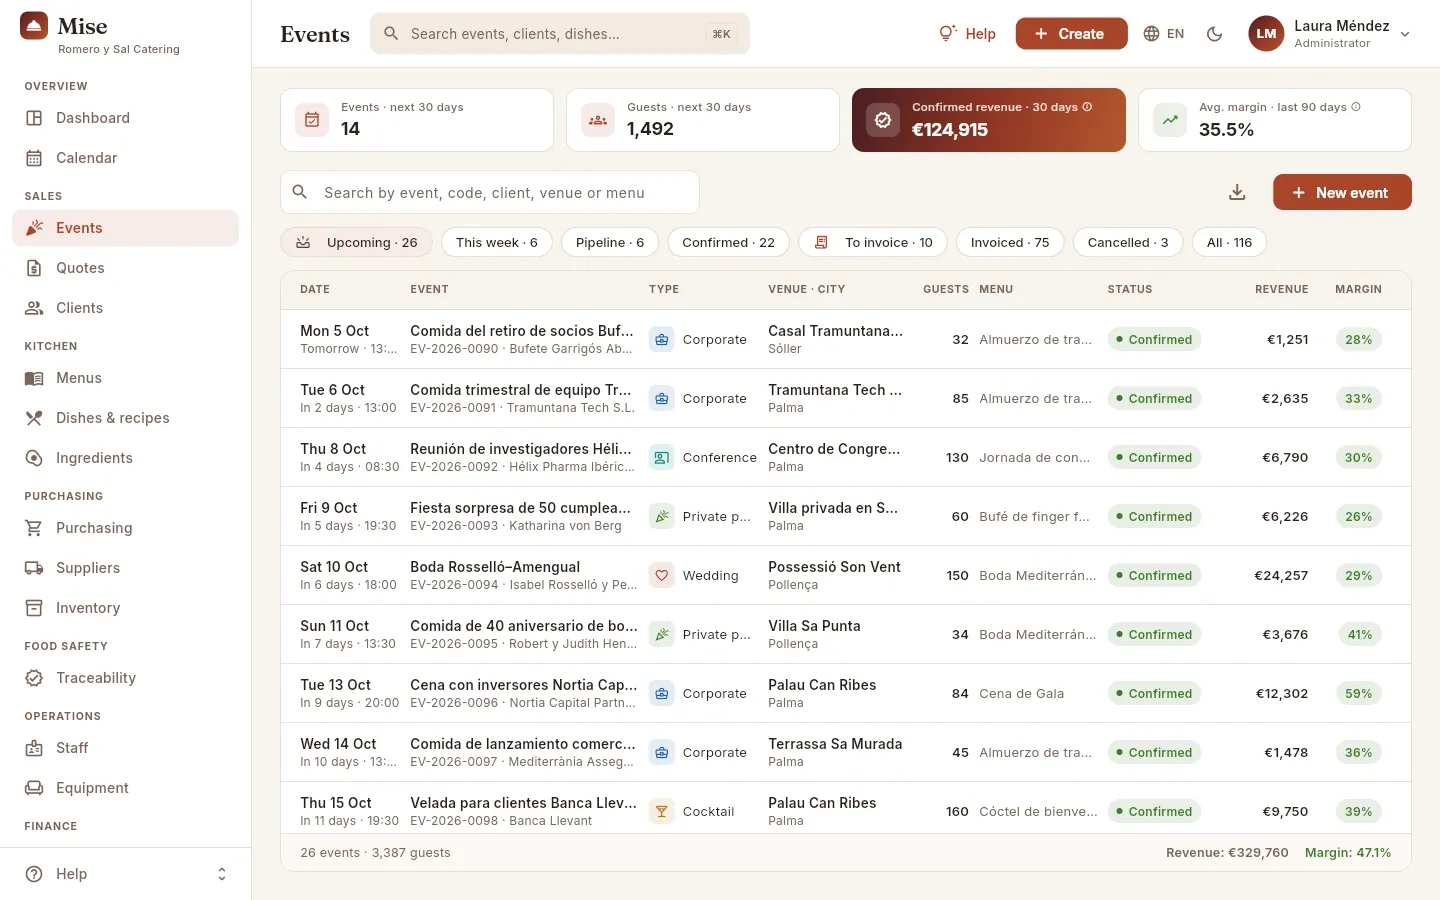
Task: Click the Wedding heart icon for Boda Rosselló
Action: click(661, 575)
